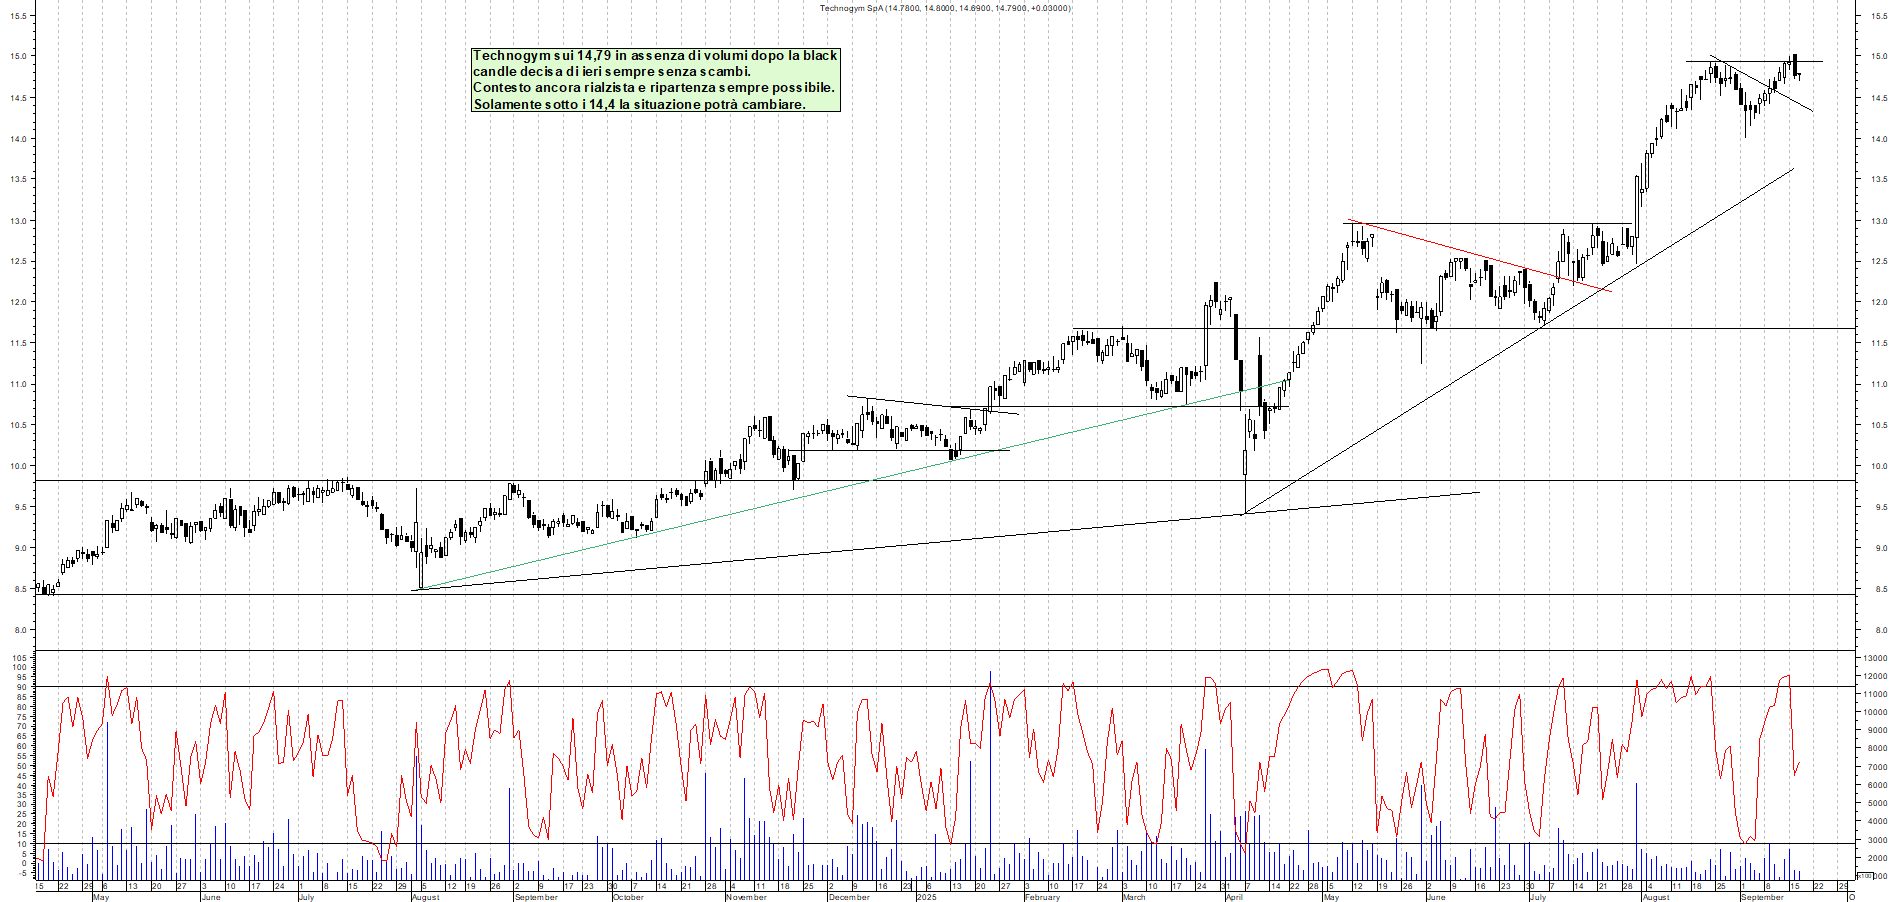Click the 8000 volume axis label

click(x=1877, y=748)
